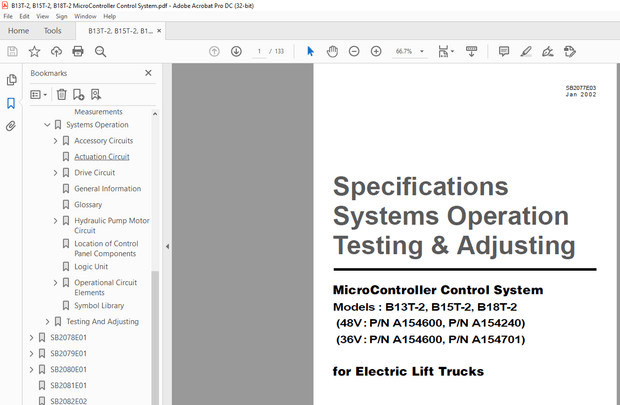
Task: Go to previous page arrow
Action: point(214,51)
